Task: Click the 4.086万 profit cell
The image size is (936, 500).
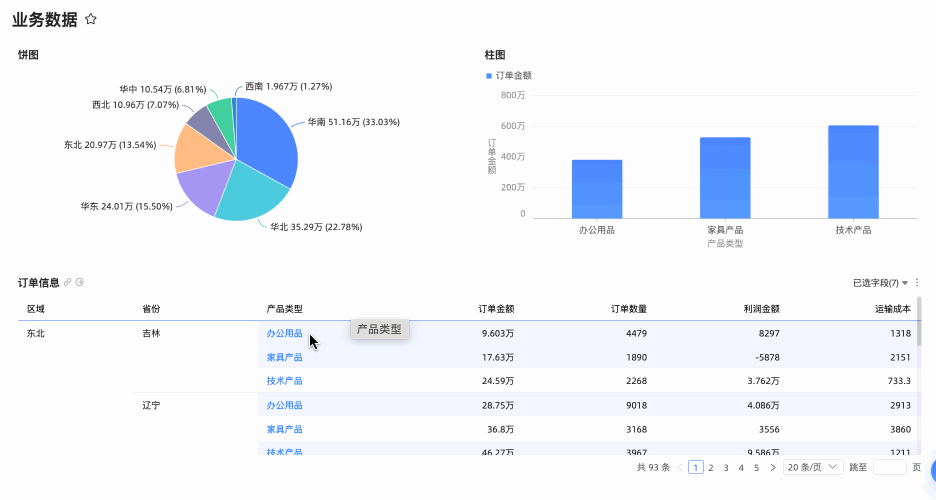Action: (763, 405)
